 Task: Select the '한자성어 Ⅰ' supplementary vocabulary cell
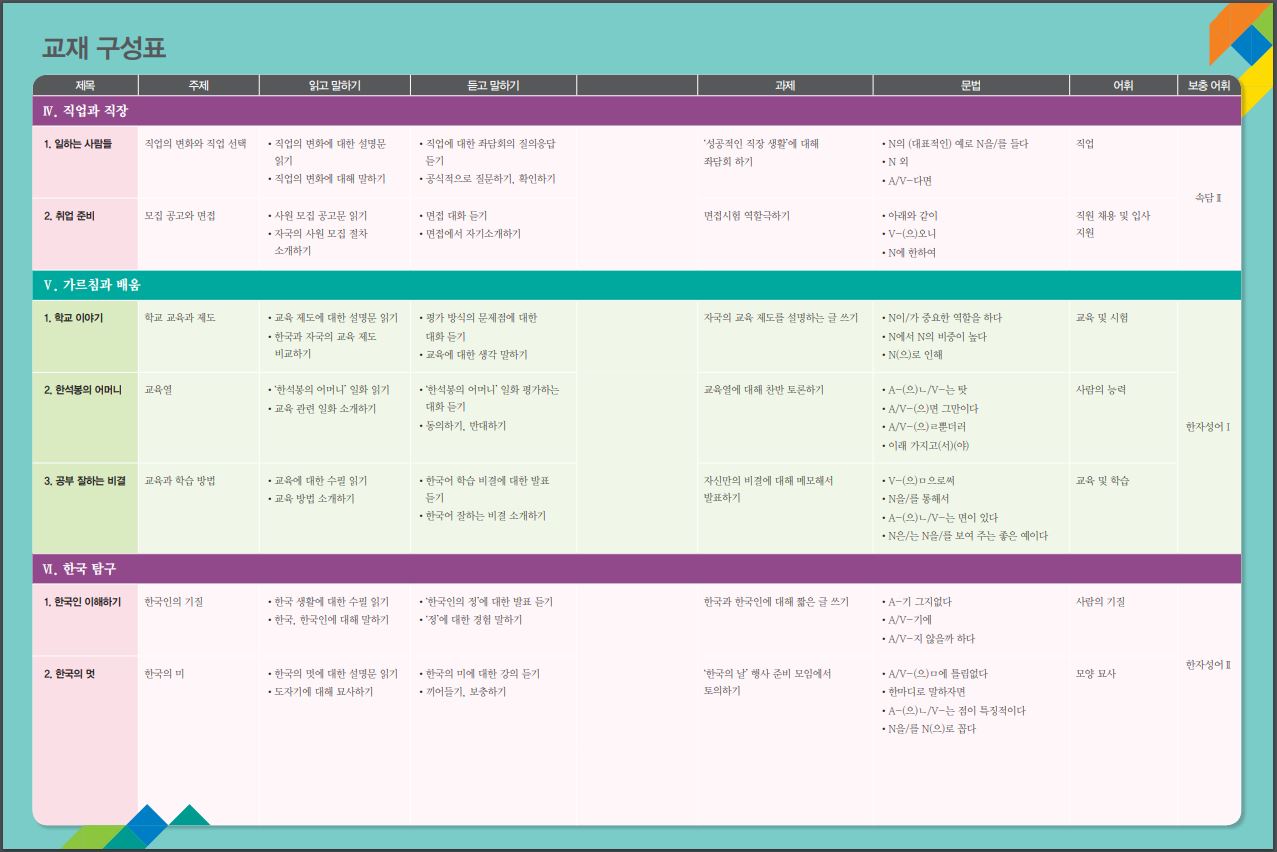click(x=1208, y=427)
